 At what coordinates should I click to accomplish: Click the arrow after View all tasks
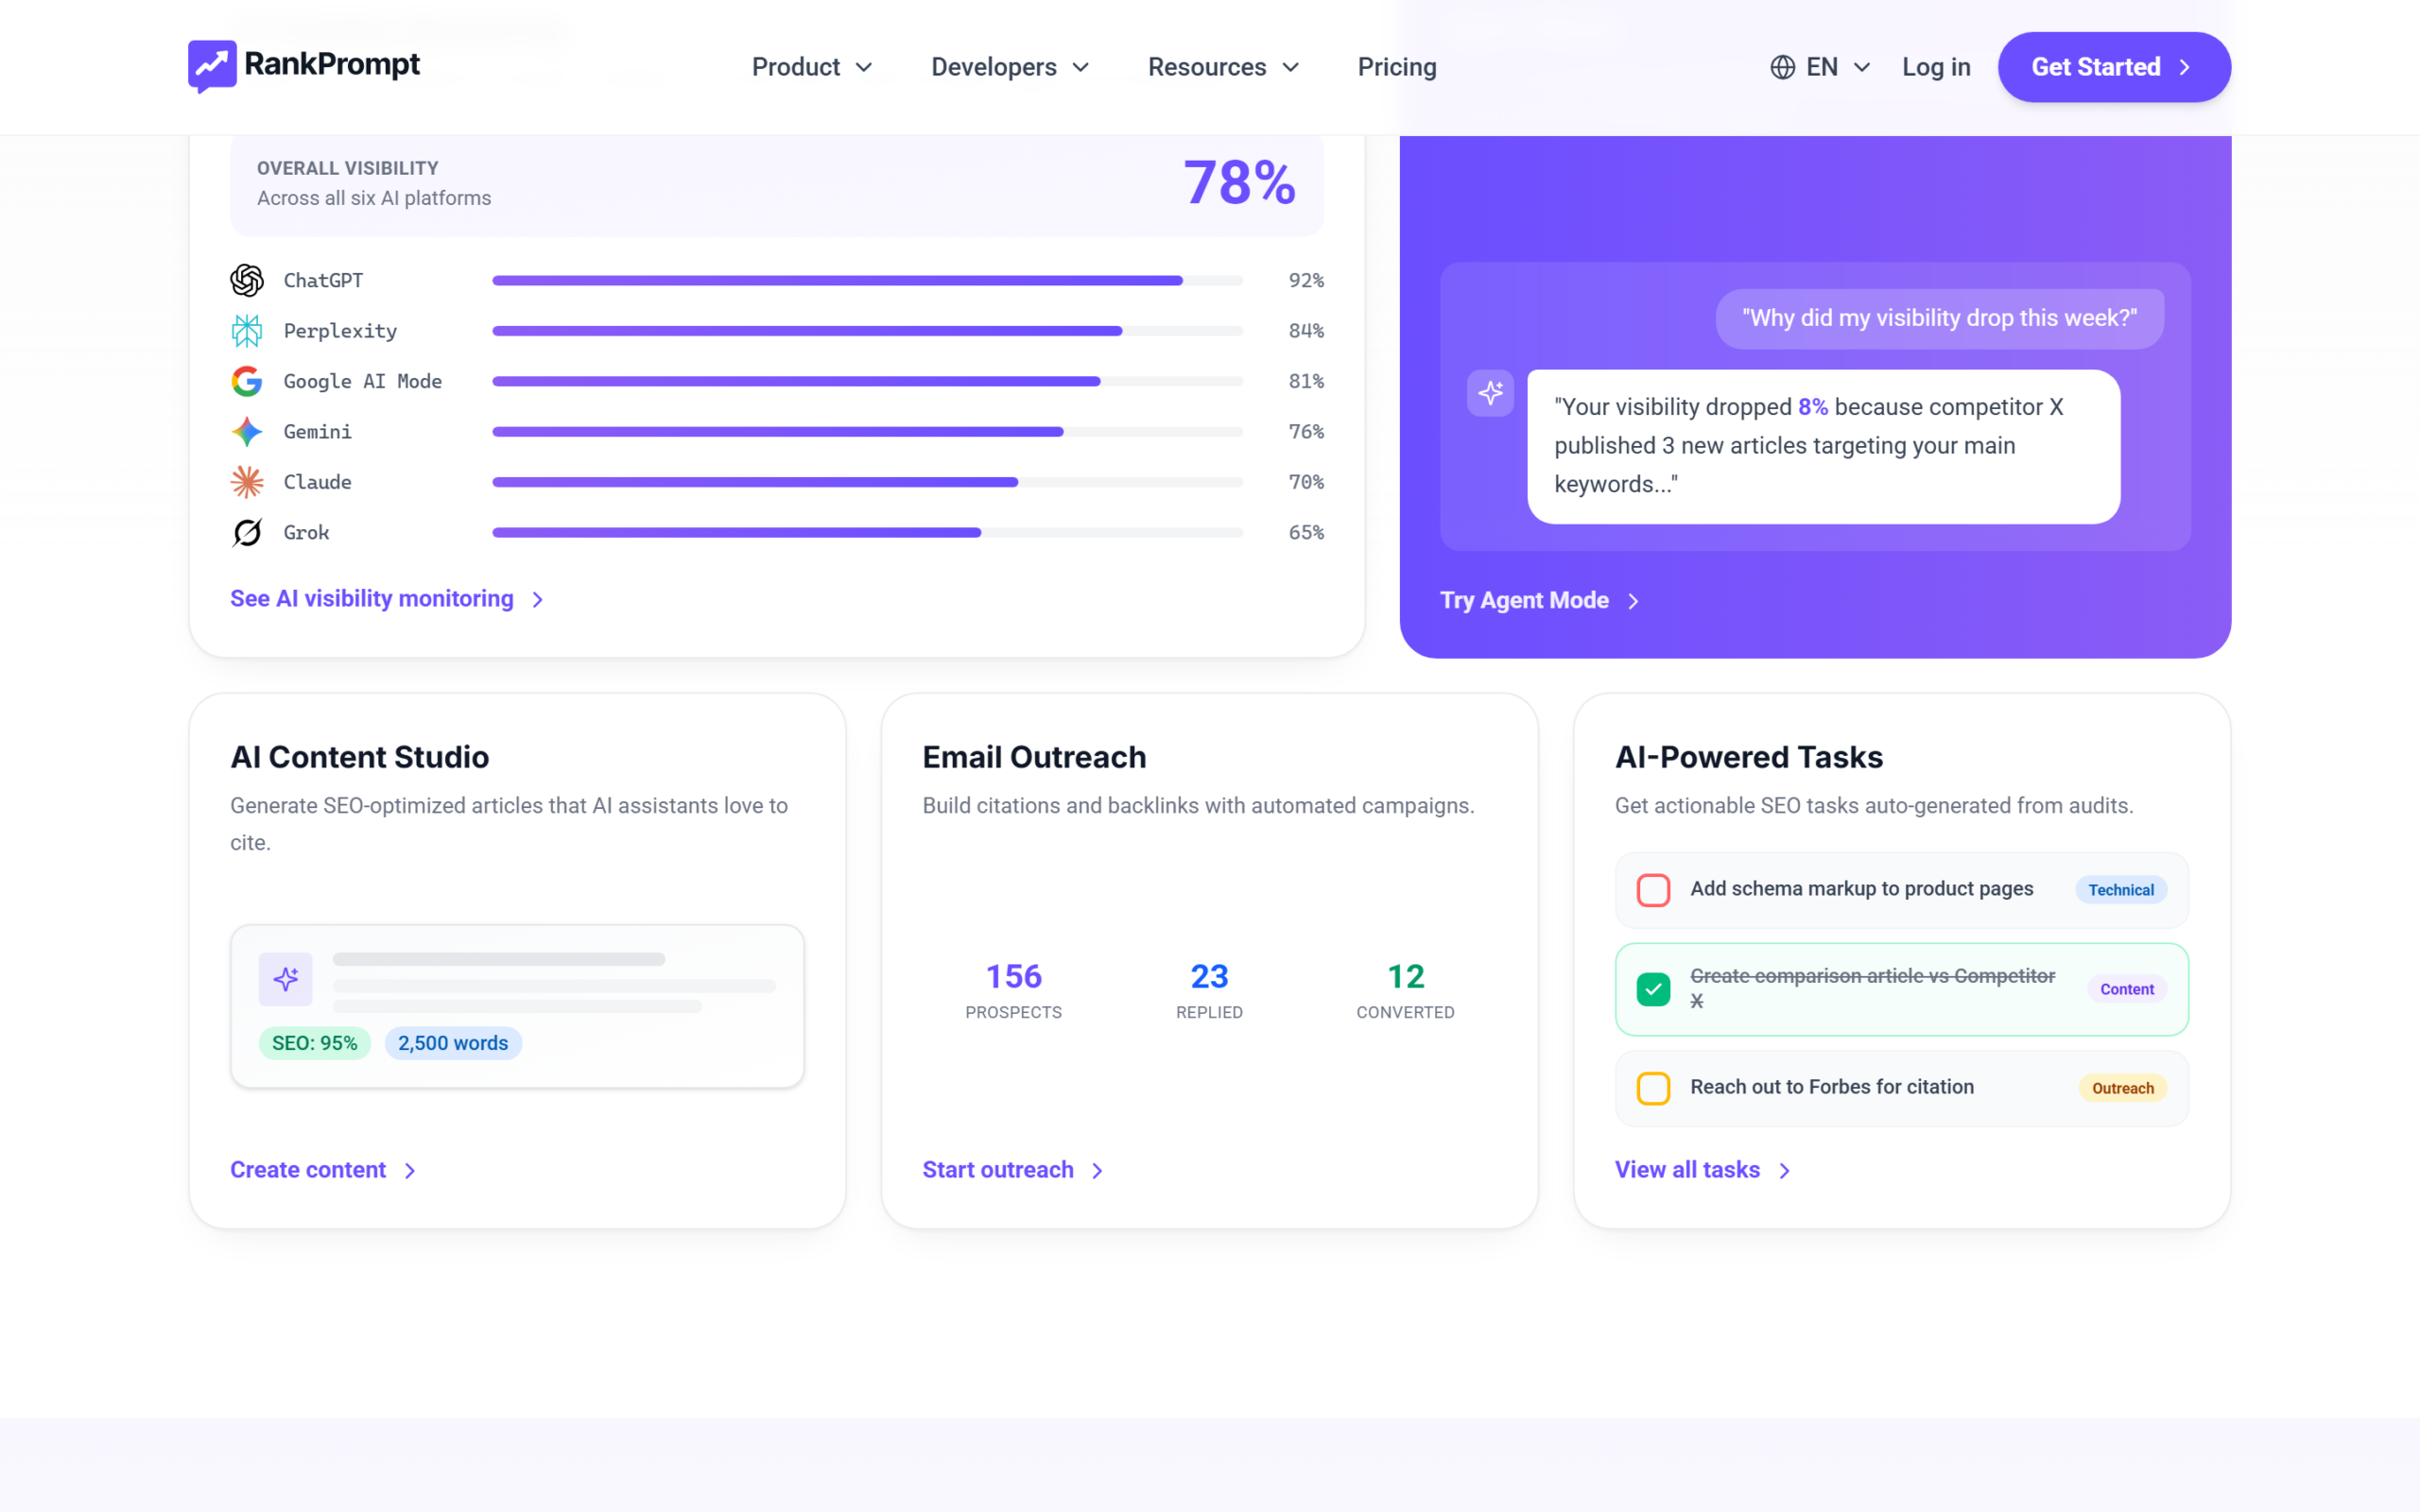1784,1171
